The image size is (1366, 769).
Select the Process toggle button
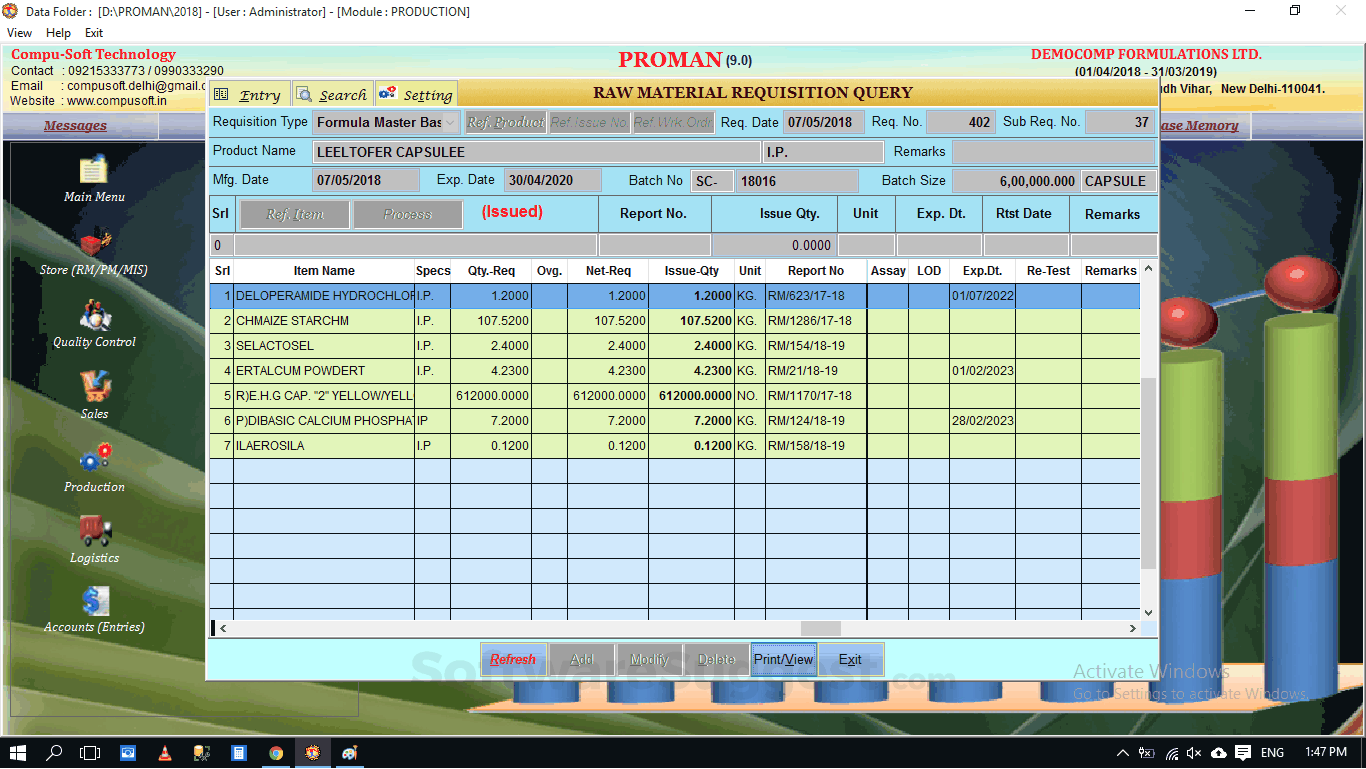pyautogui.click(x=407, y=214)
